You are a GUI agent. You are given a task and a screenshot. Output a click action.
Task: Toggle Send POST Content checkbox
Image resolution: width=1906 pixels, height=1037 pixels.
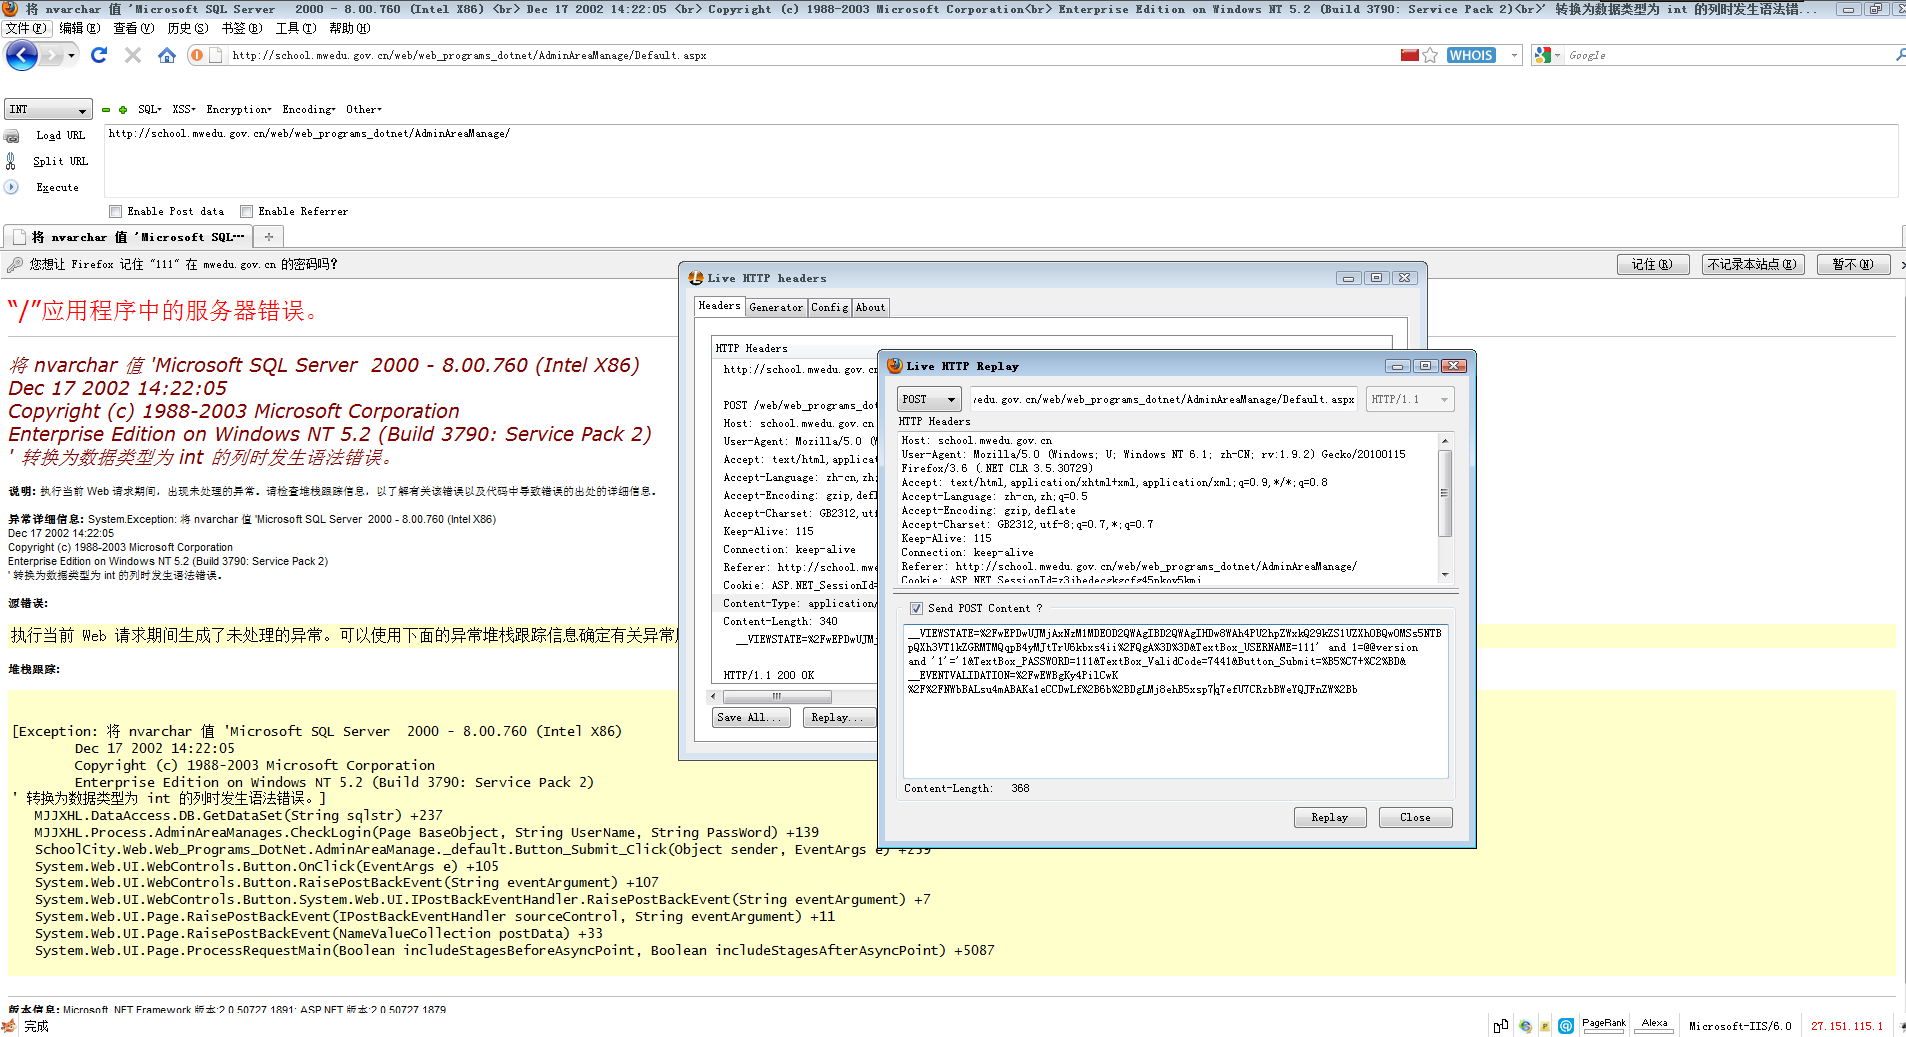916,608
